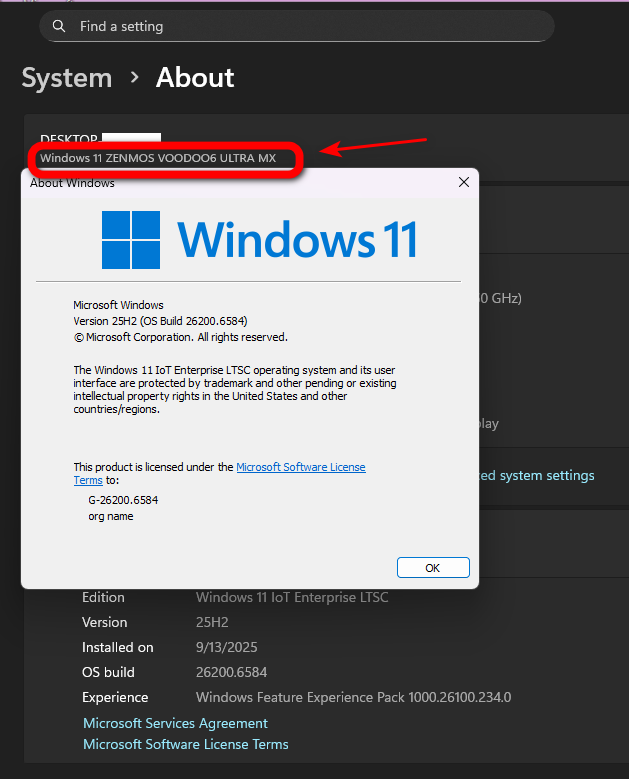Select the Version 25H2 OS Build text
Image resolution: width=629 pixels, height=779 pixels.
click(160, 321)
